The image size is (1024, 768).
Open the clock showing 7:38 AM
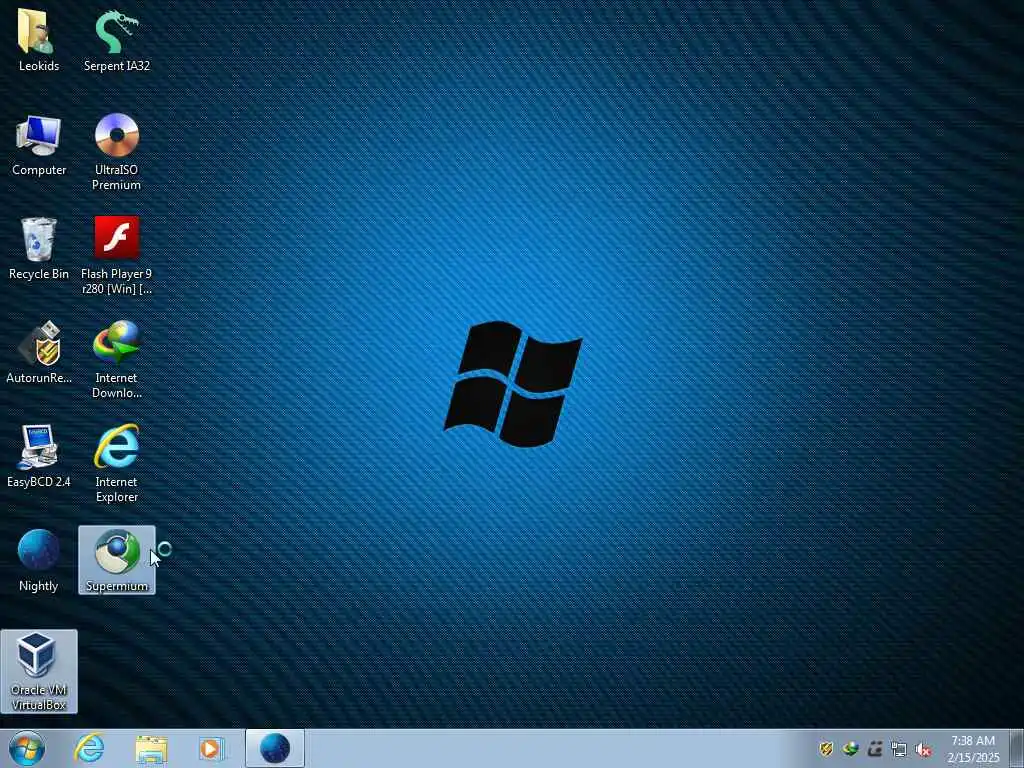click(x=973, y=748)
